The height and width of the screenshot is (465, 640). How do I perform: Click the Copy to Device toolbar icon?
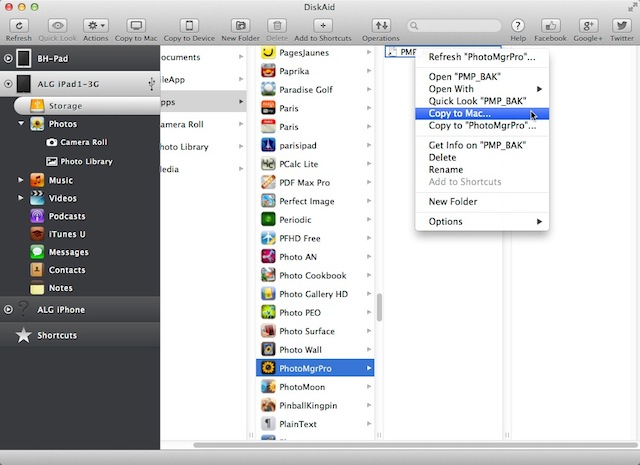click(189, 26)
